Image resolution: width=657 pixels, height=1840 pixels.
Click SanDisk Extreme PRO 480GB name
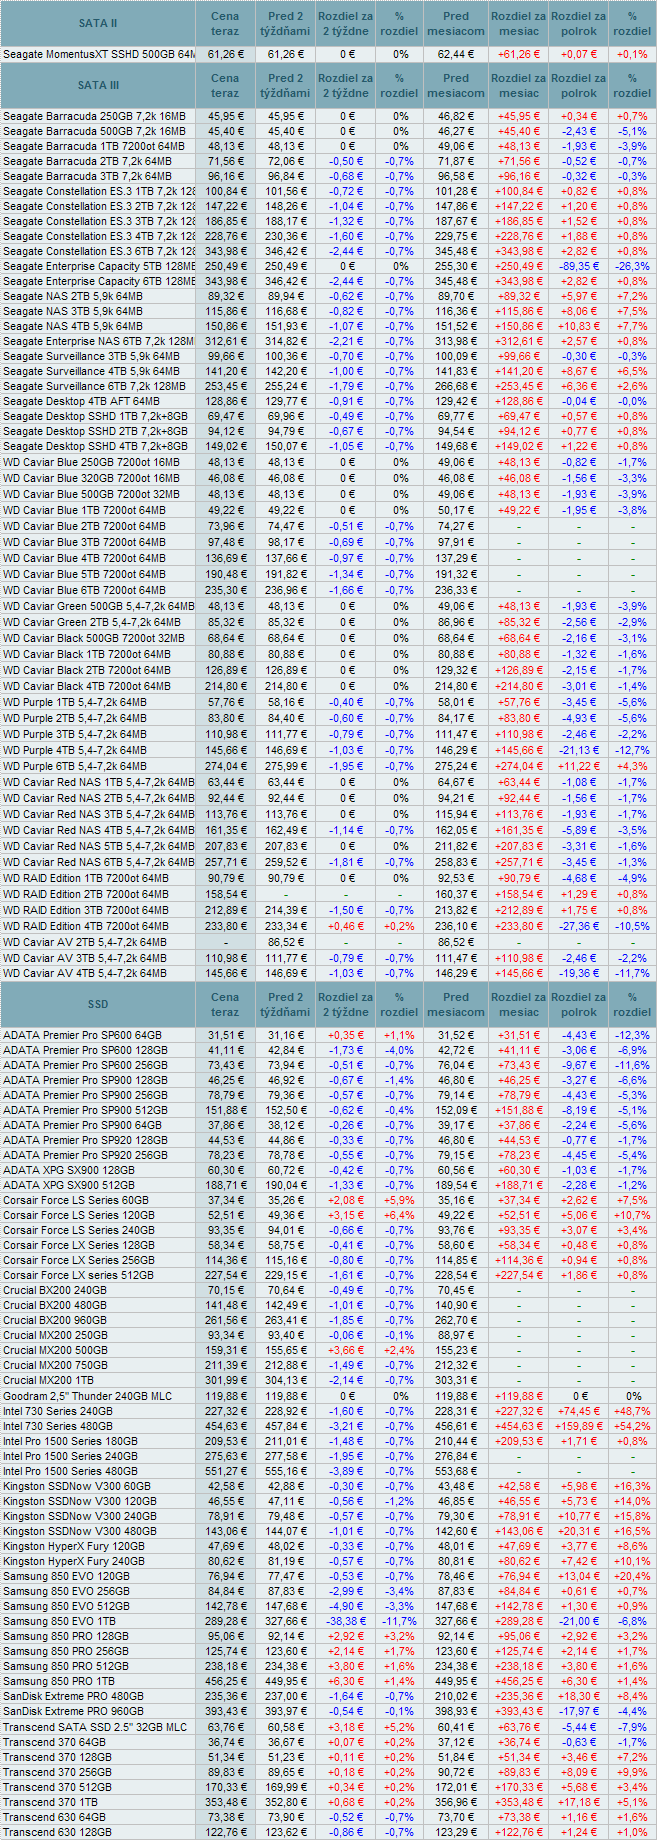pos(73,1697)
